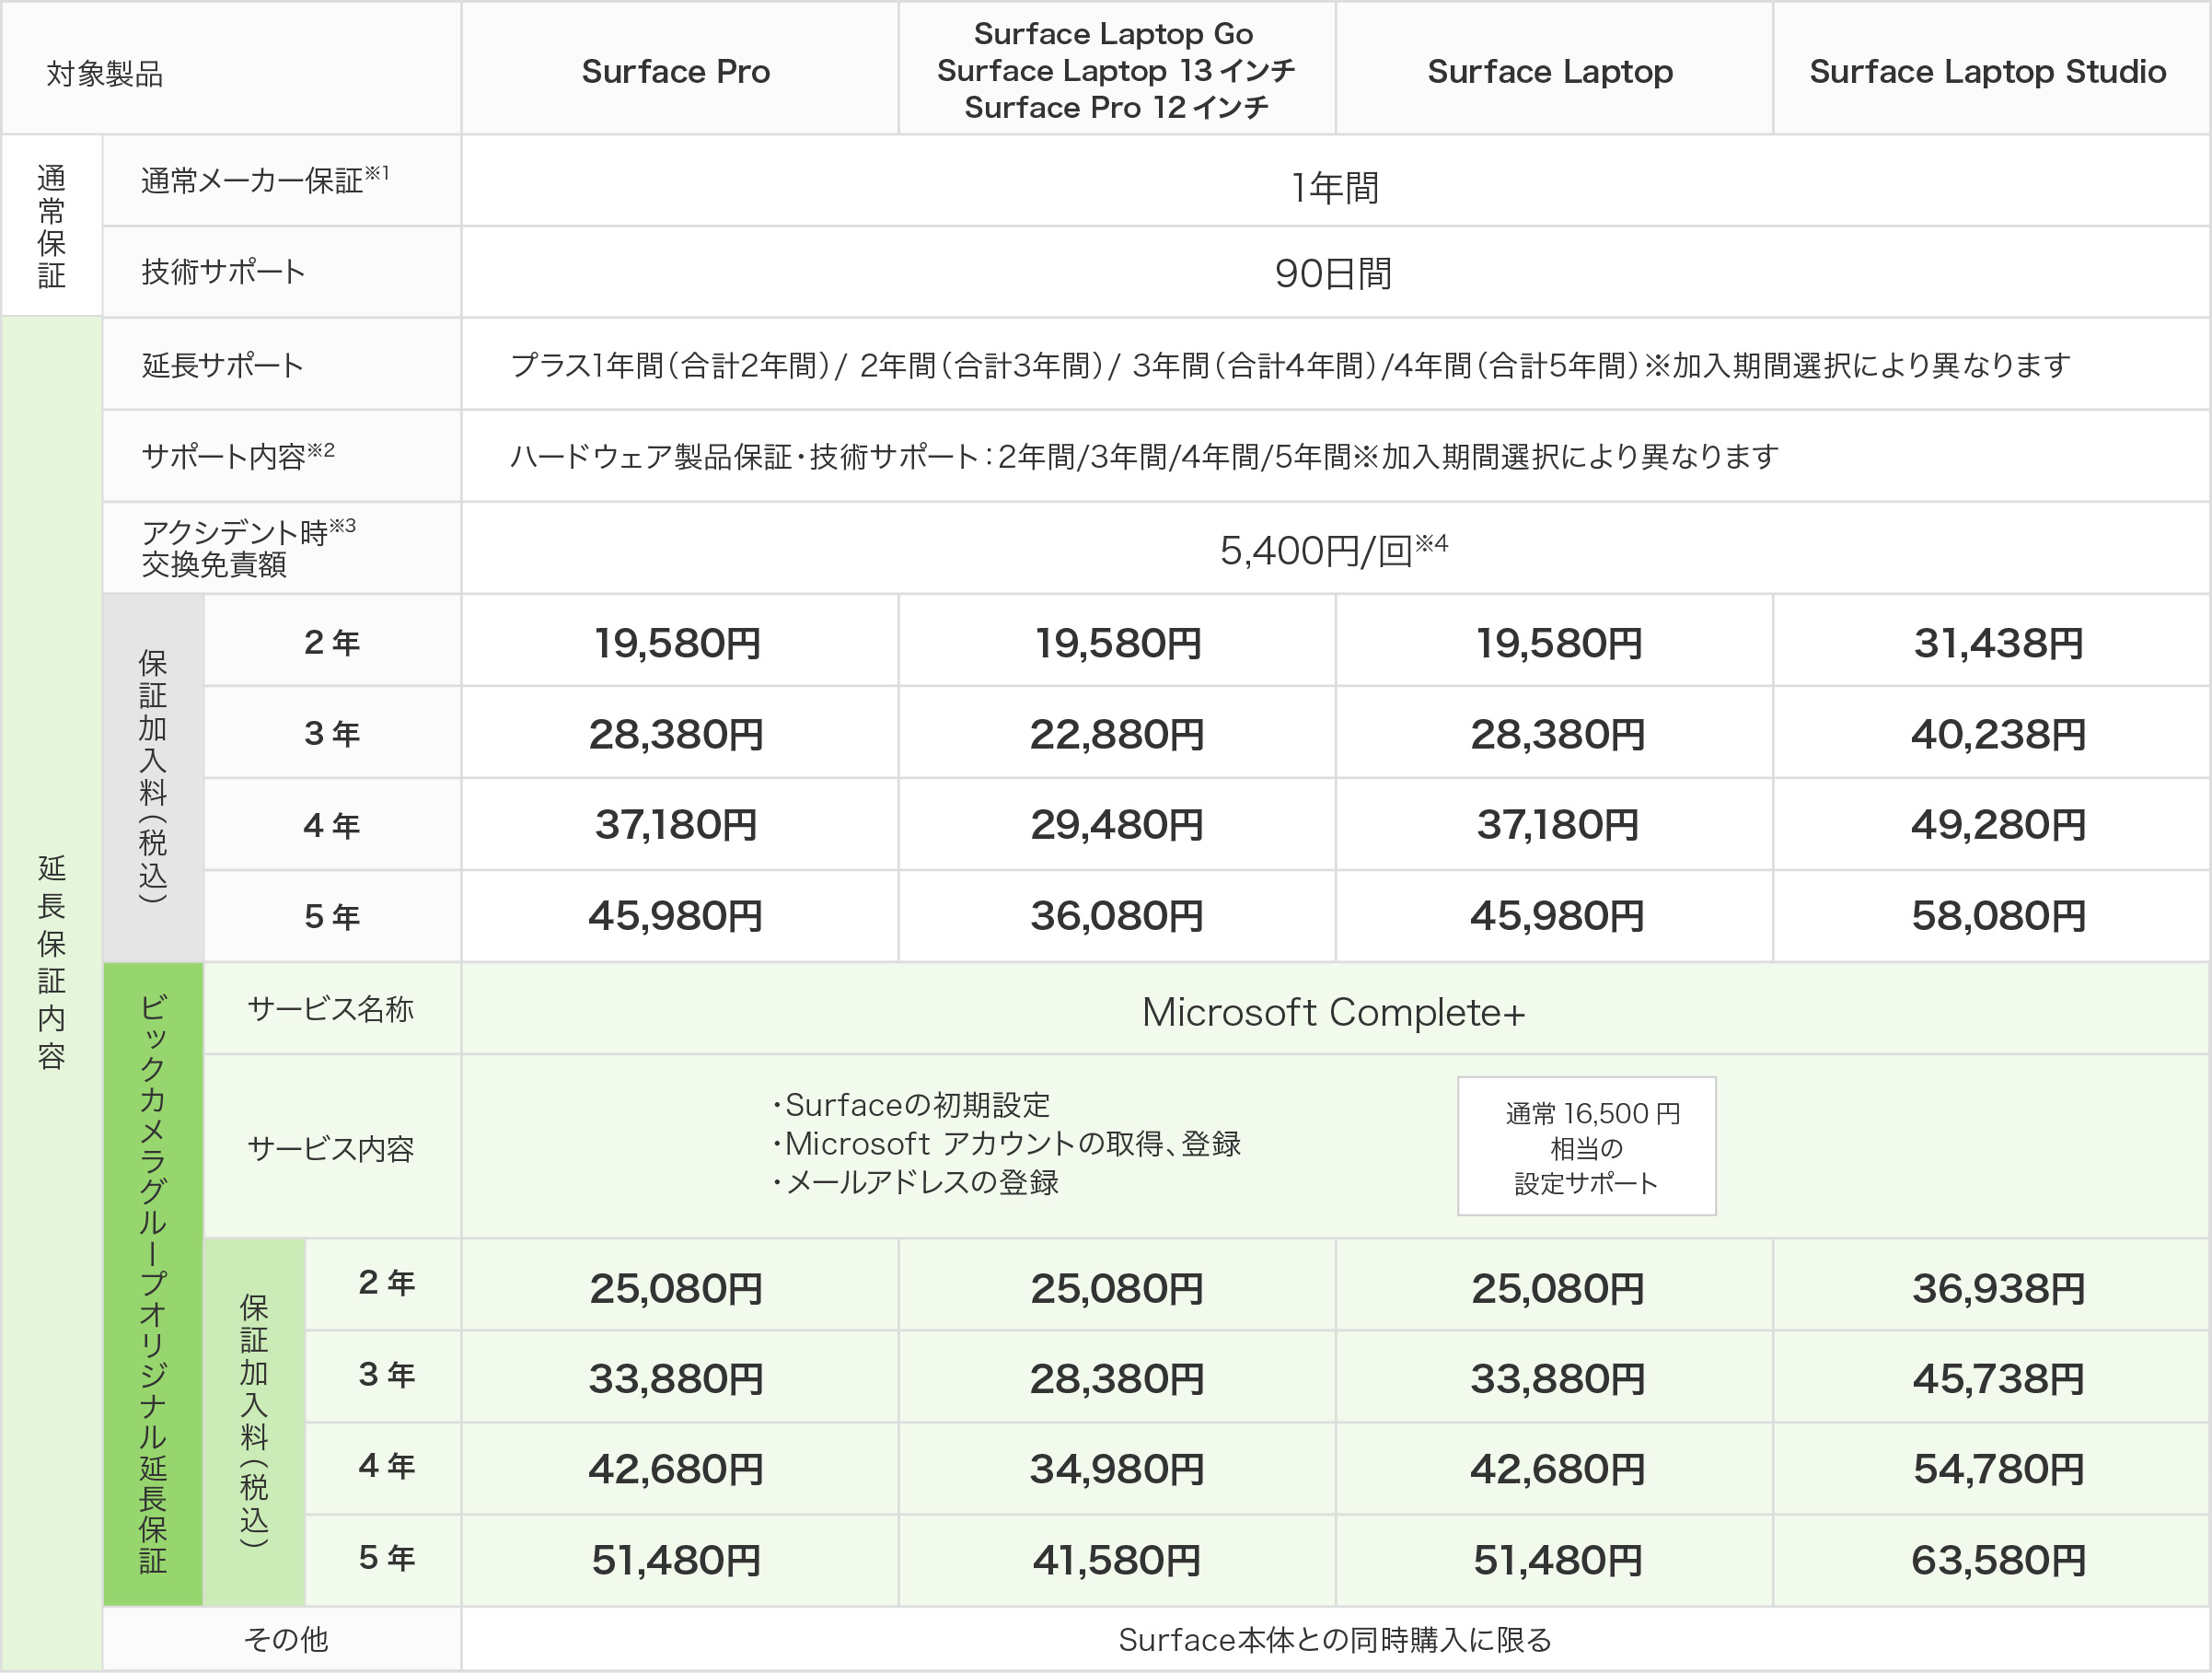Click the 3年 label in 33,880円 row

[x=387, y=1375]
